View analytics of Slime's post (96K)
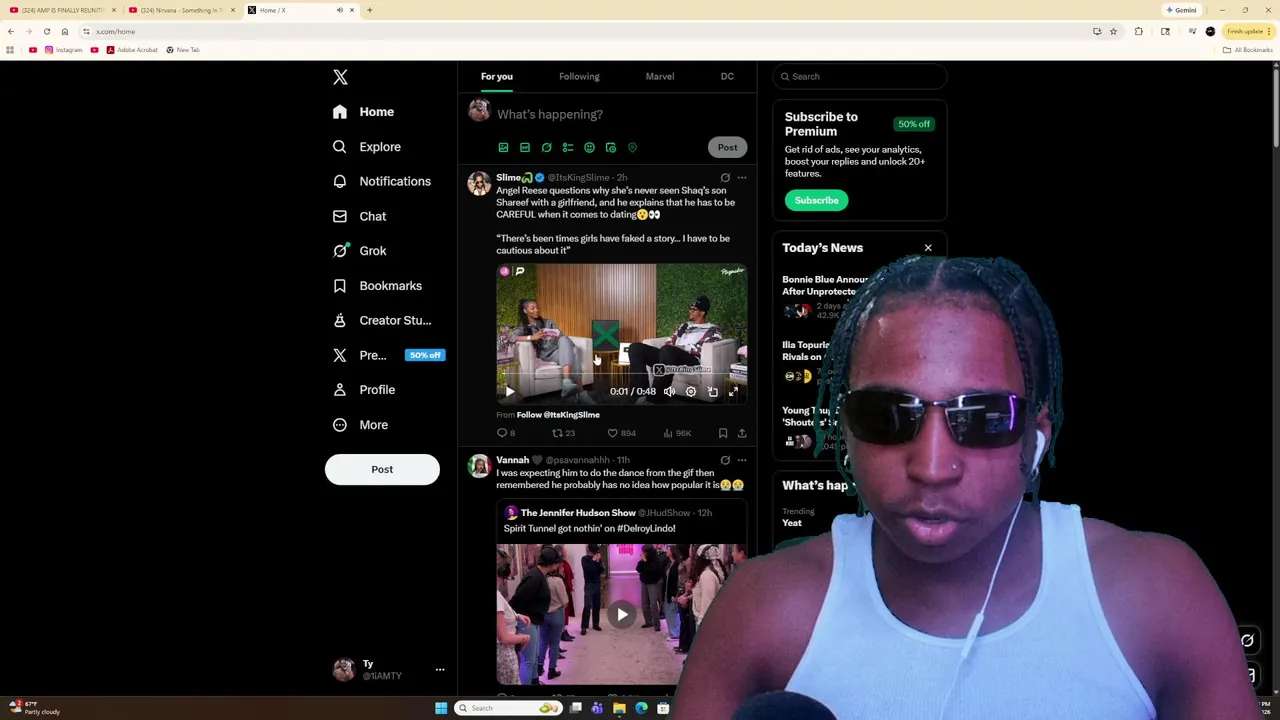1280x720 pixels. coord(677,433)
